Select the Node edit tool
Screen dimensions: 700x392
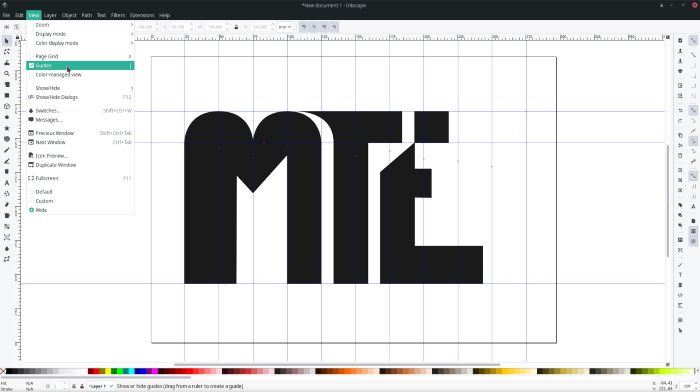click(7, 52)
